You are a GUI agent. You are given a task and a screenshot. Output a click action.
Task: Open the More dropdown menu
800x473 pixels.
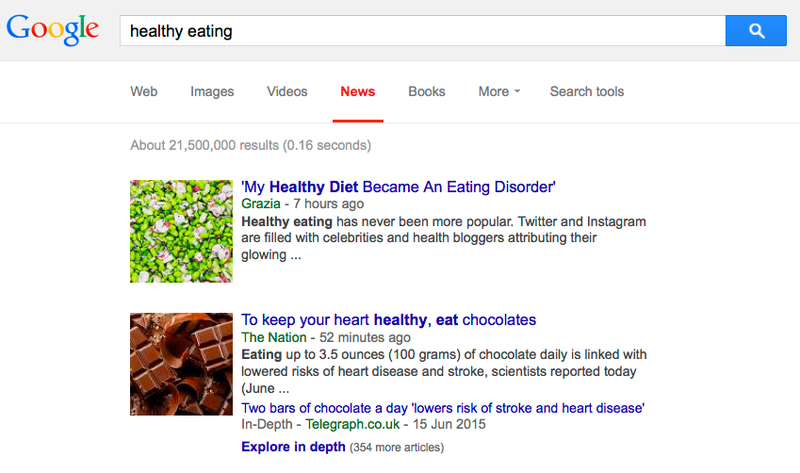(499, 91)
